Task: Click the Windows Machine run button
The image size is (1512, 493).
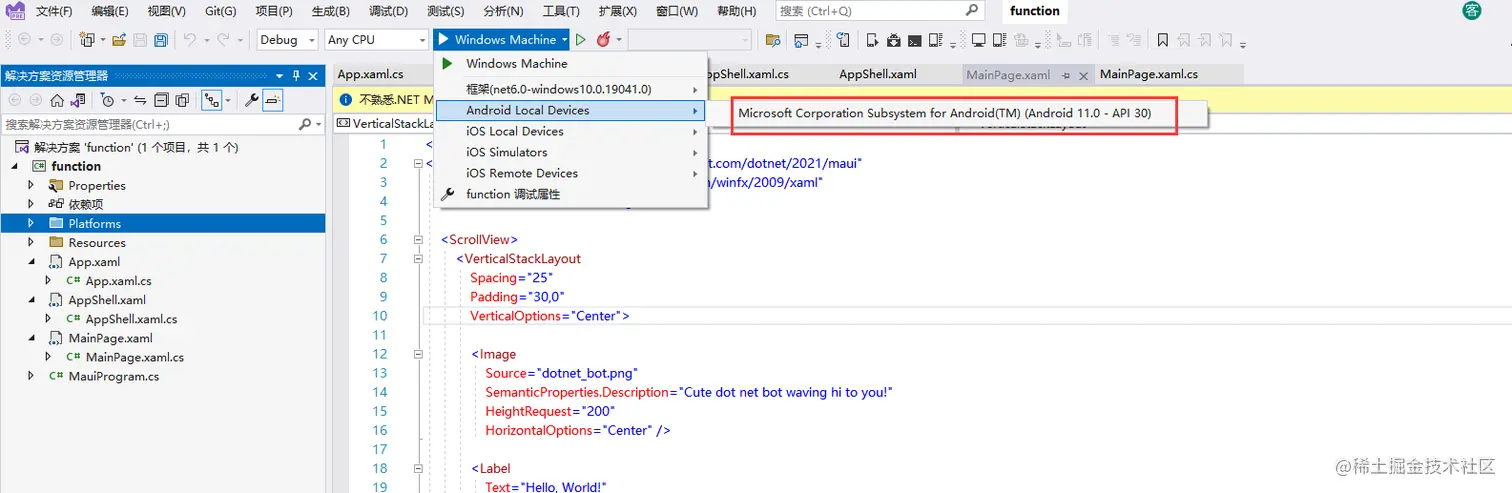Action: point(496,40)
